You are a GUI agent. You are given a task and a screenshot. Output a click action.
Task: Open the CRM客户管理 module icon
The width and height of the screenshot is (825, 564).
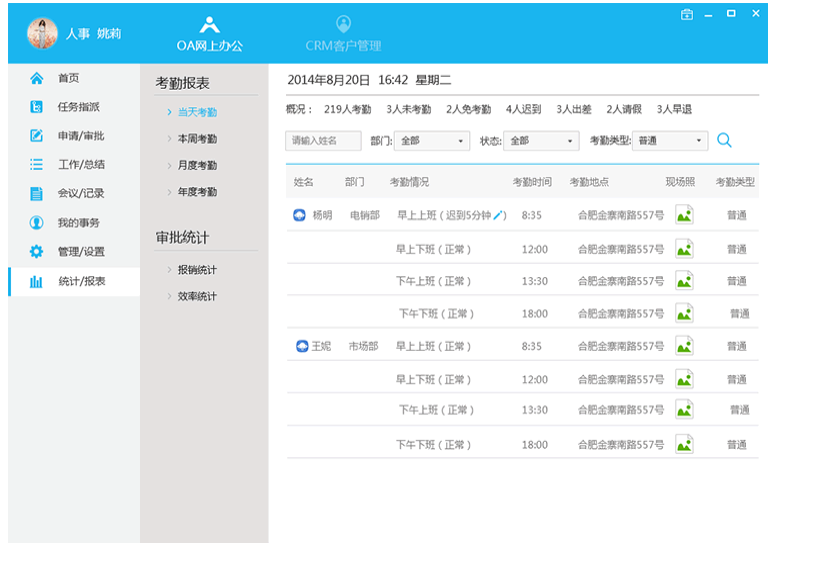[x=344, y=24]
